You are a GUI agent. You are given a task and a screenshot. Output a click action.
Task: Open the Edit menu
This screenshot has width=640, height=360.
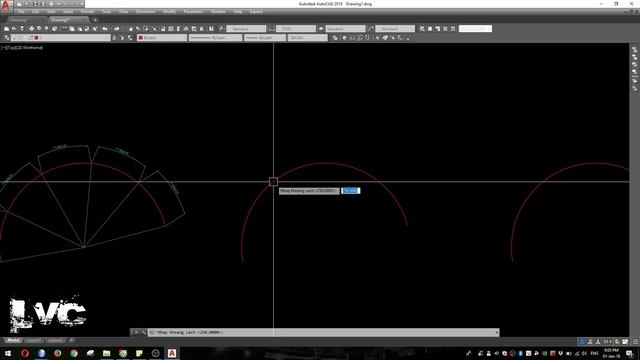36,12
